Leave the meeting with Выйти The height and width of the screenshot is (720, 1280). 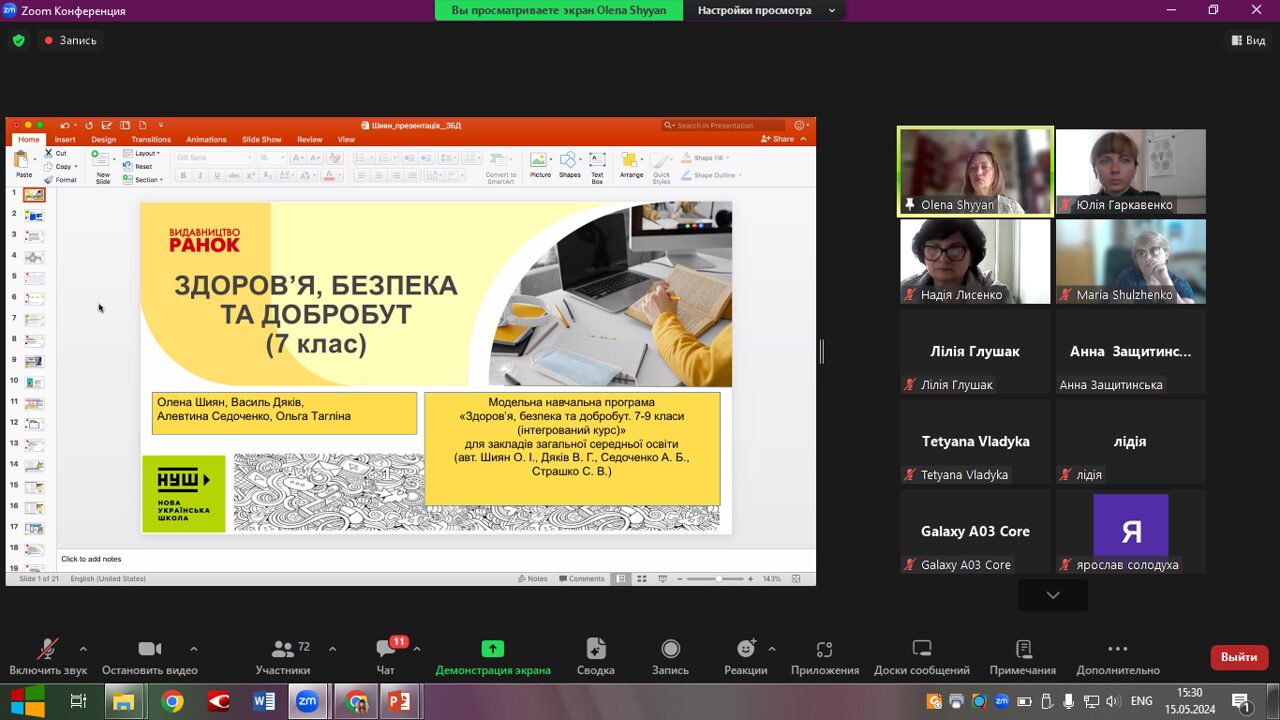pyautogui.click(x=1239, y=657)
